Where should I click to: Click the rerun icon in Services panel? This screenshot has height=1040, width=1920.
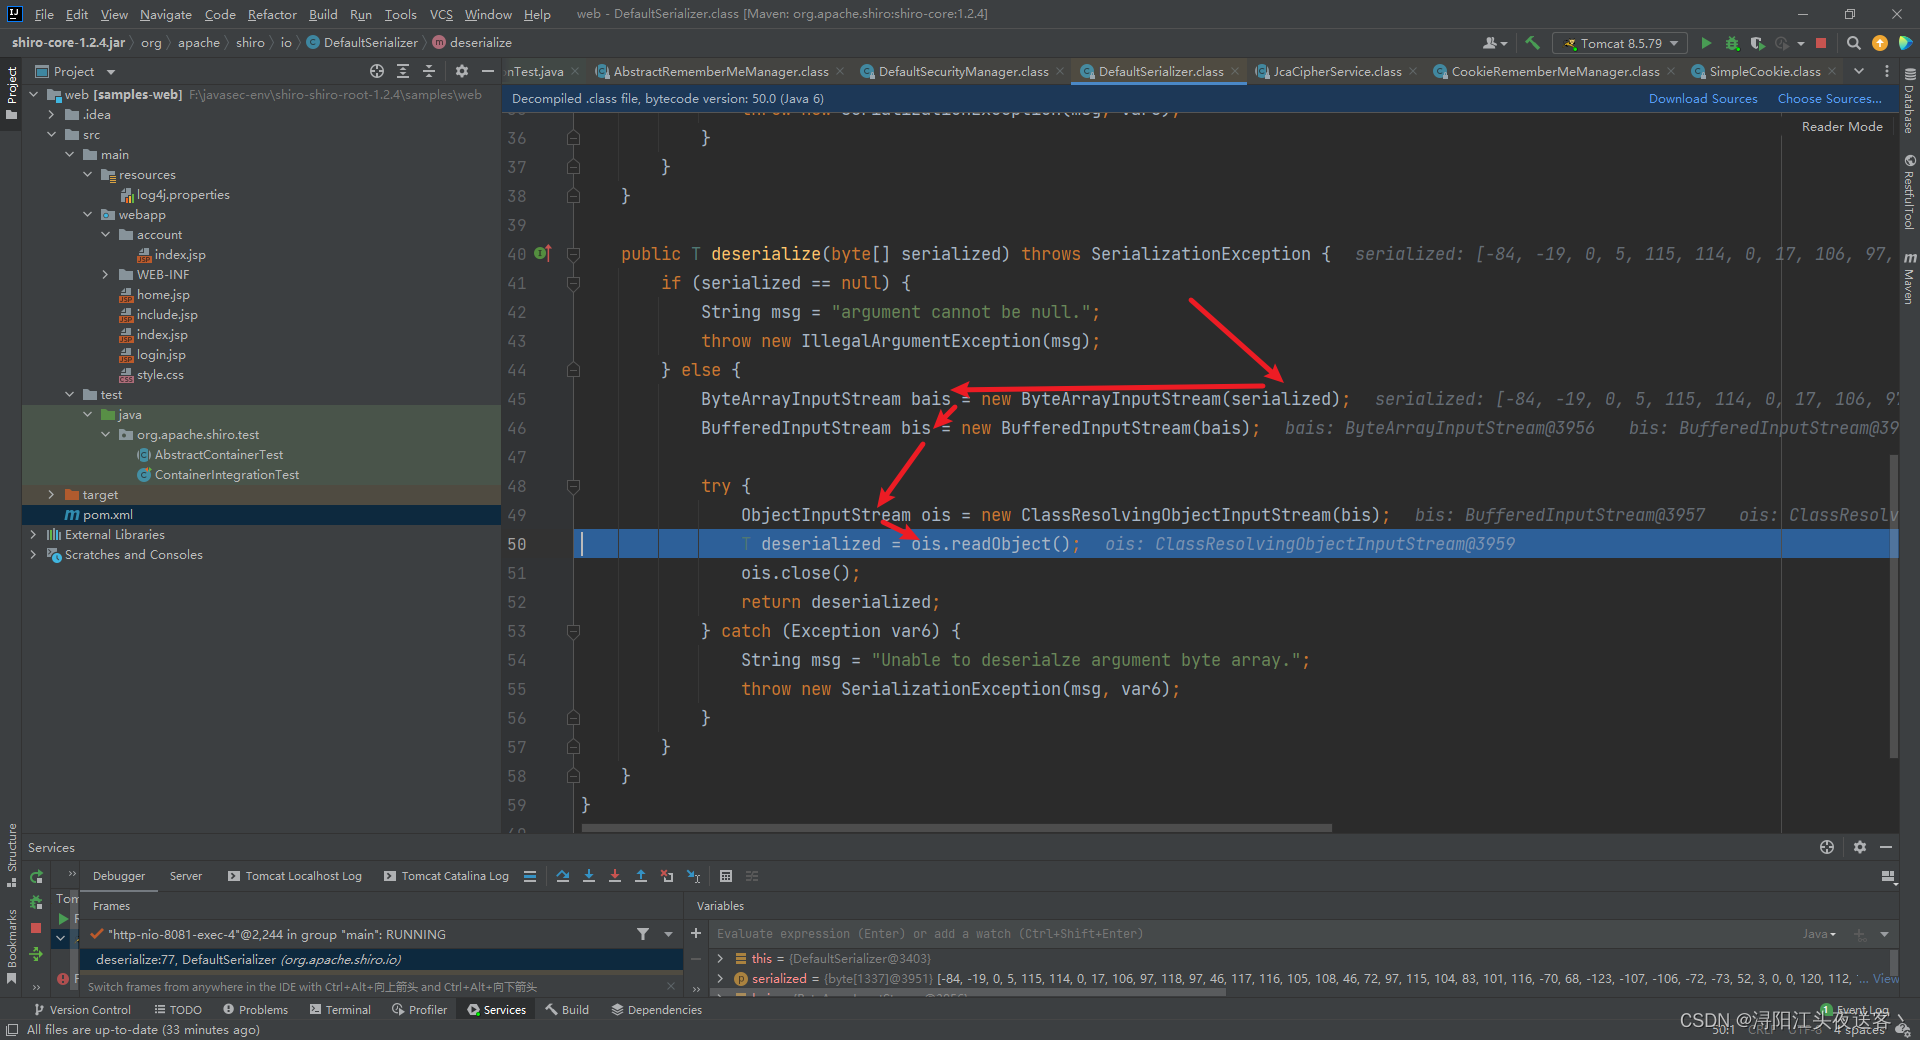(x=37, y=876)
